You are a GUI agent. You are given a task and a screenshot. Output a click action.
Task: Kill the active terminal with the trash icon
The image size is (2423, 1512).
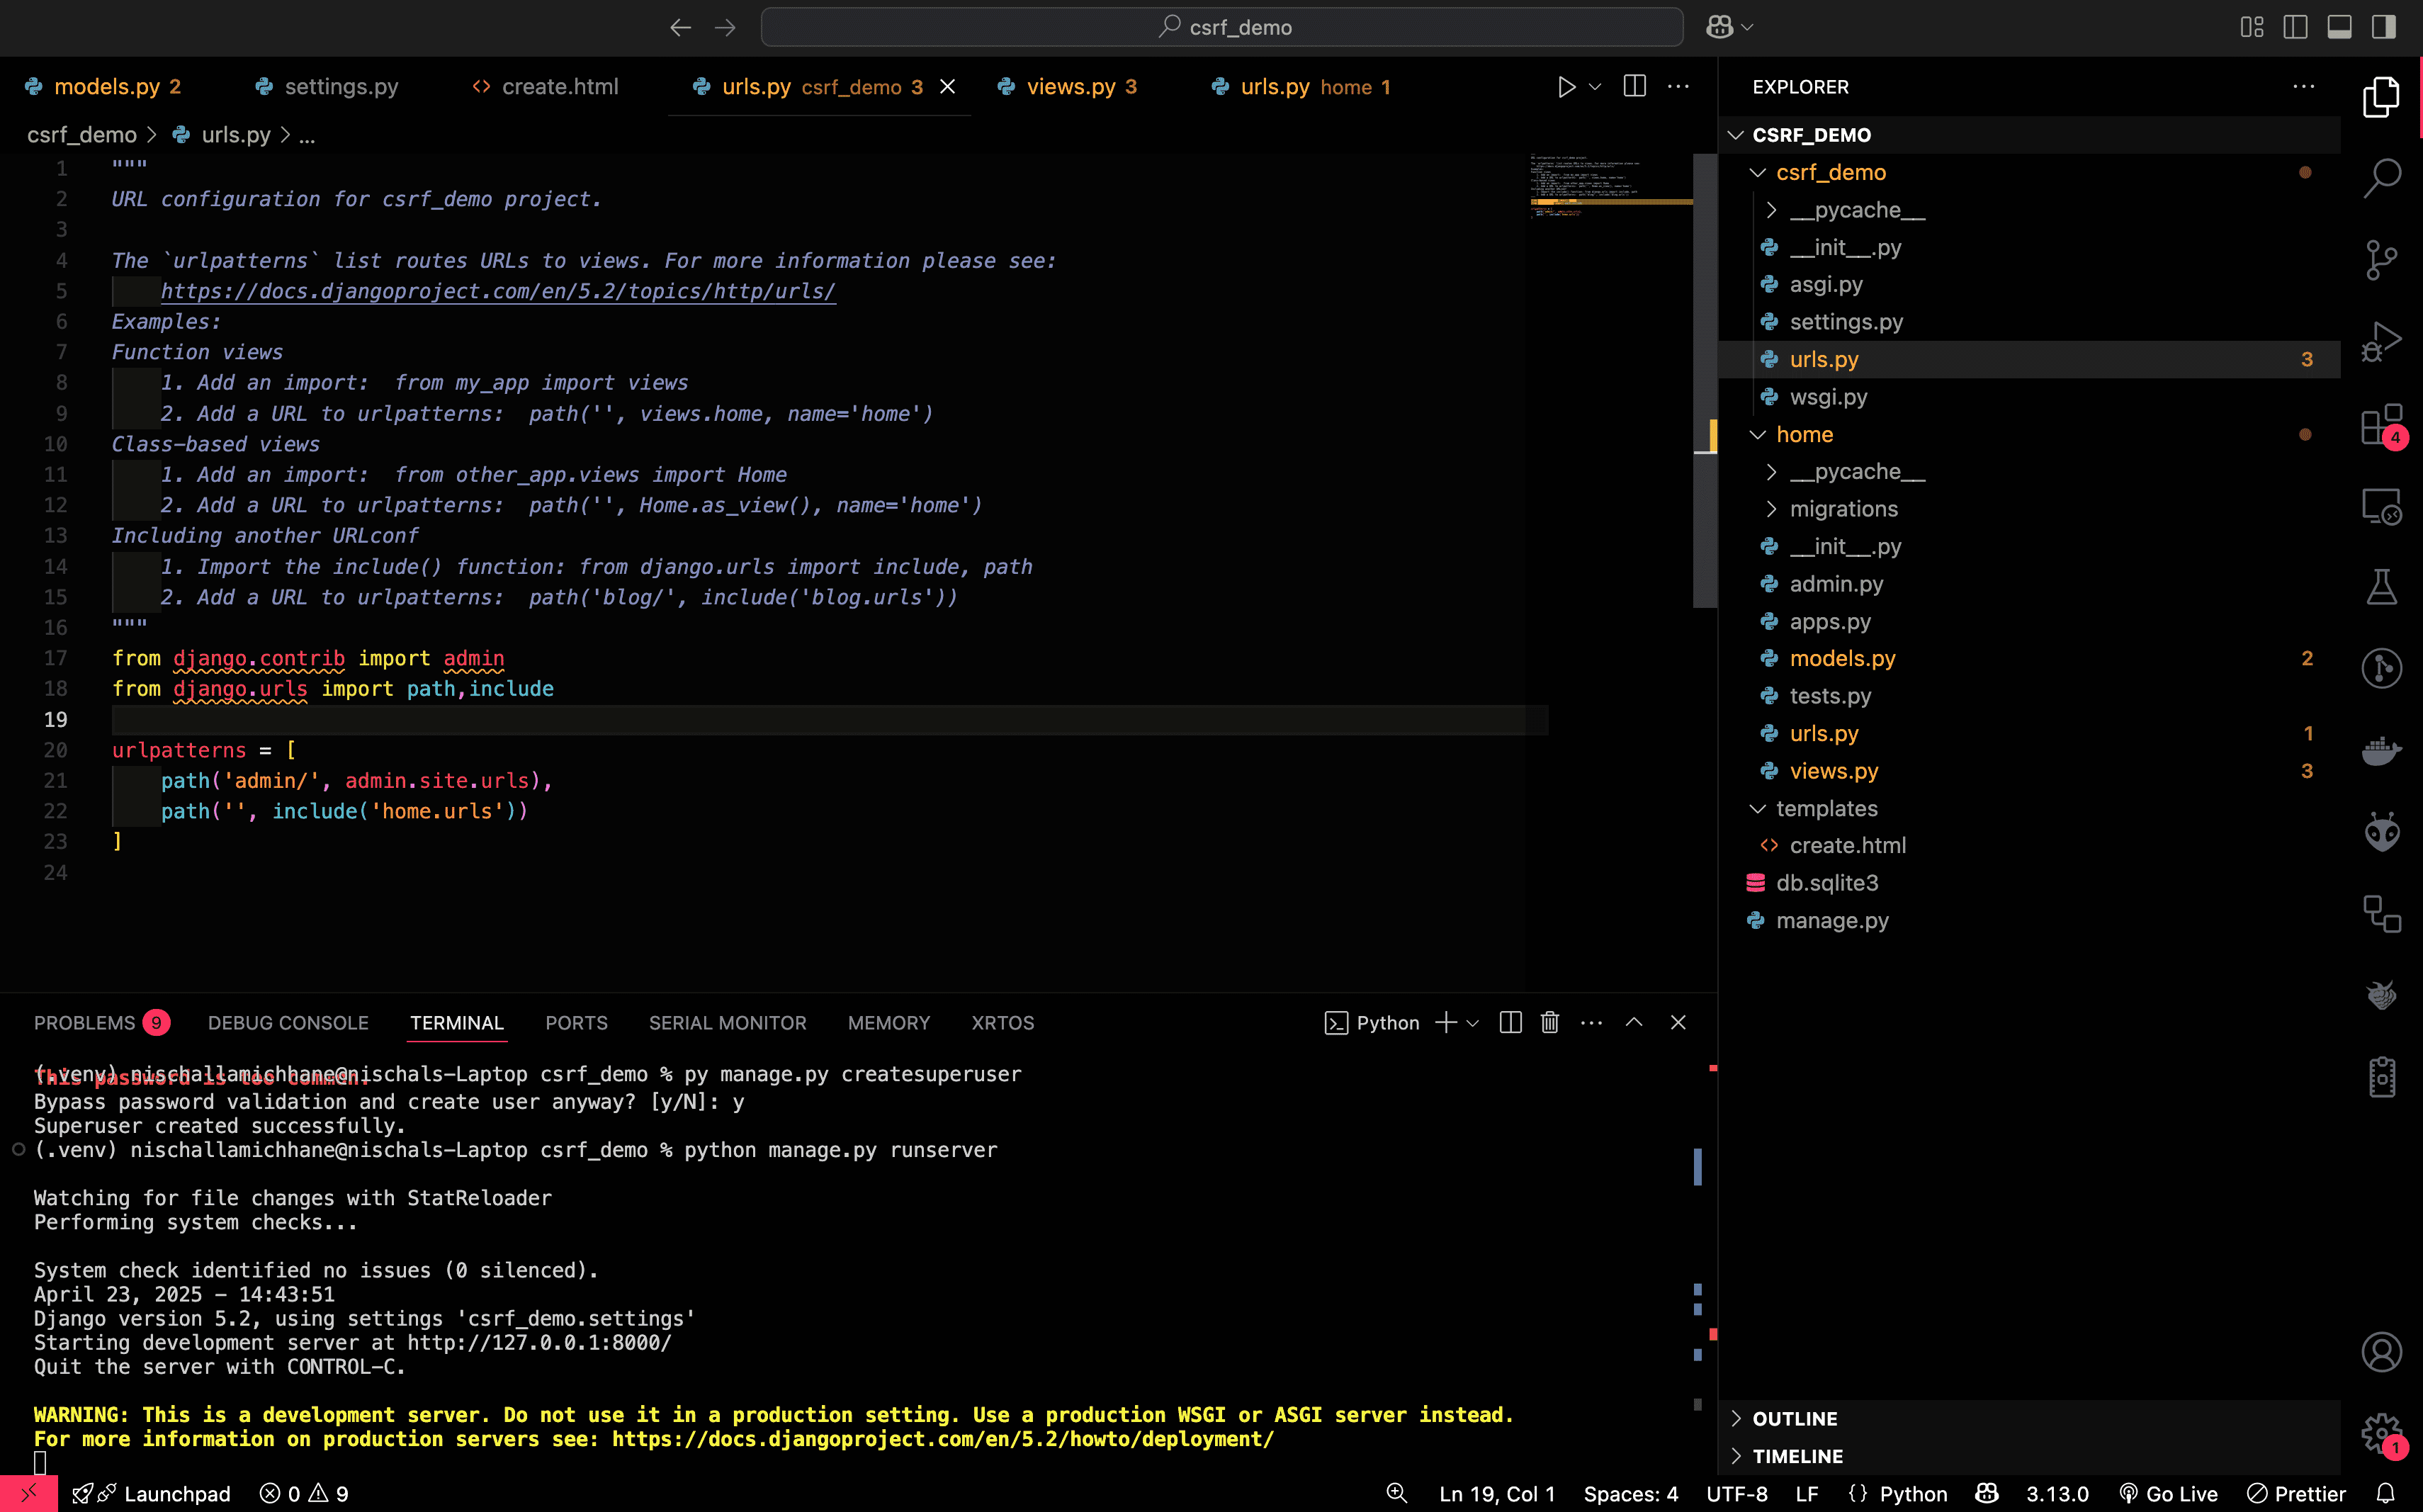pyautogui.click(x=1549, y=1022)
